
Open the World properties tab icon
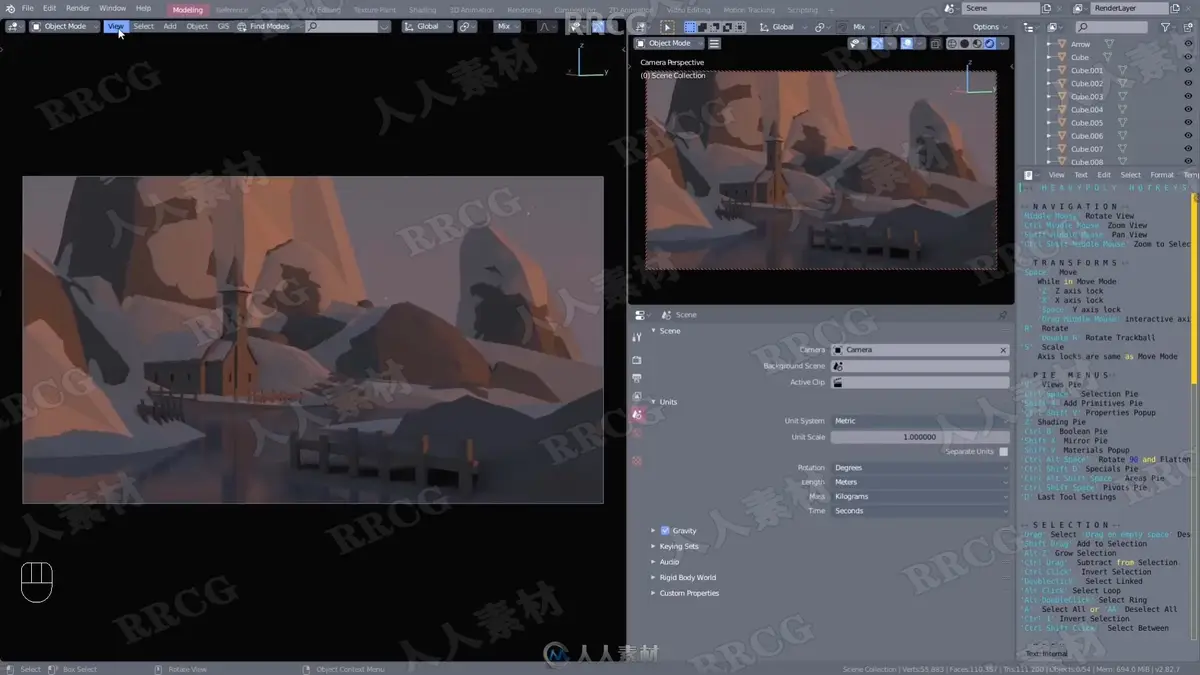coord(637,434)
